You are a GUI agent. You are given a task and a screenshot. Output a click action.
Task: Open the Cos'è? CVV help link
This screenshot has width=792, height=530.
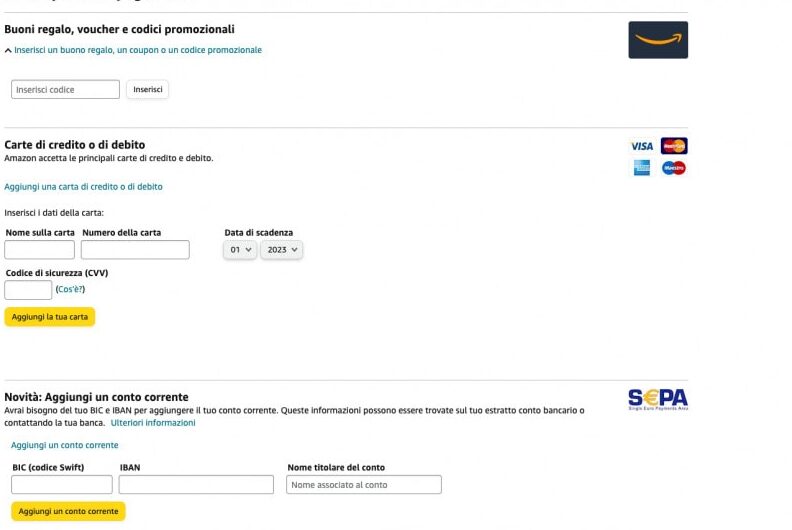pos(70,289)
